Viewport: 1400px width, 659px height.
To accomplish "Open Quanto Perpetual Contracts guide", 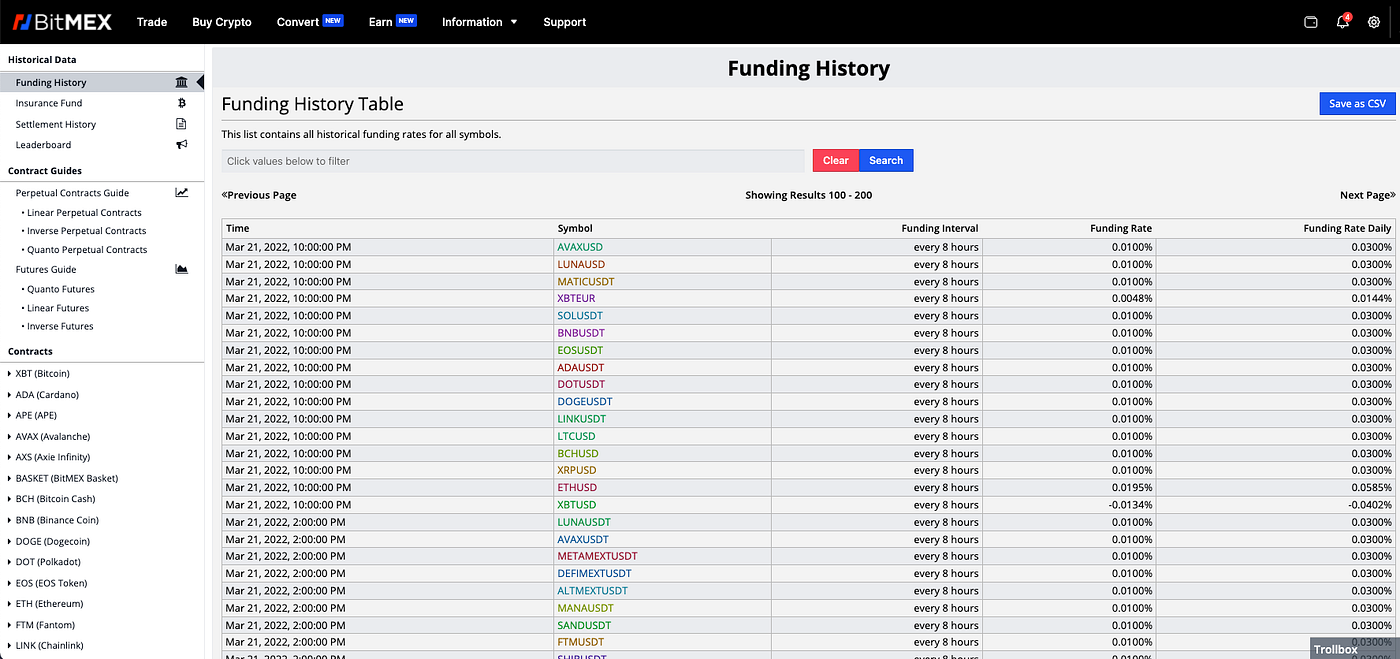I will pos(87,250).
